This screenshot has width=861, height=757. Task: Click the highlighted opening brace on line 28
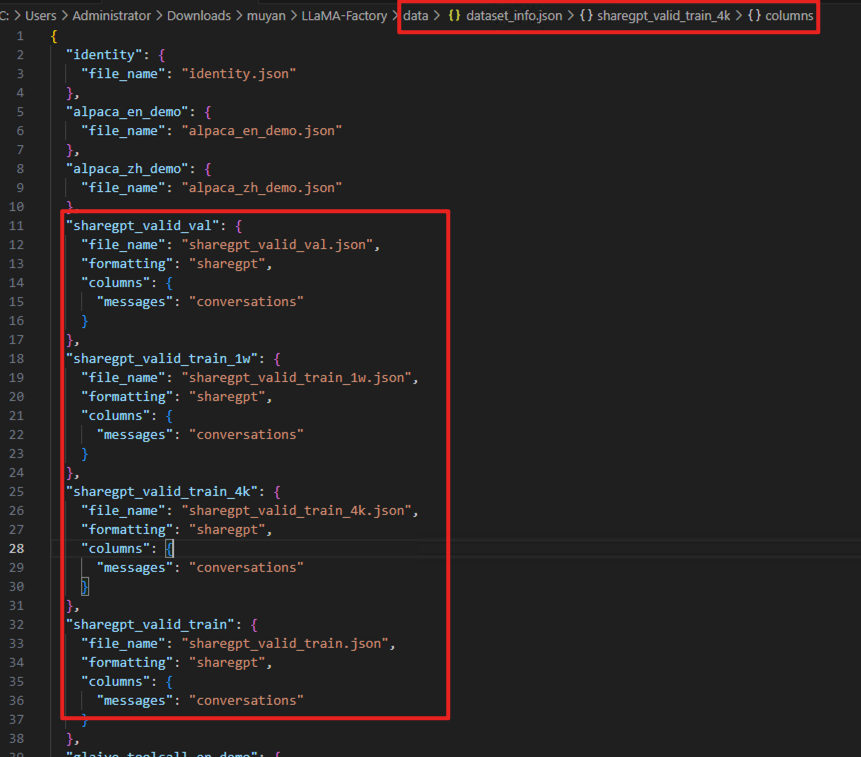pos(170,549)
